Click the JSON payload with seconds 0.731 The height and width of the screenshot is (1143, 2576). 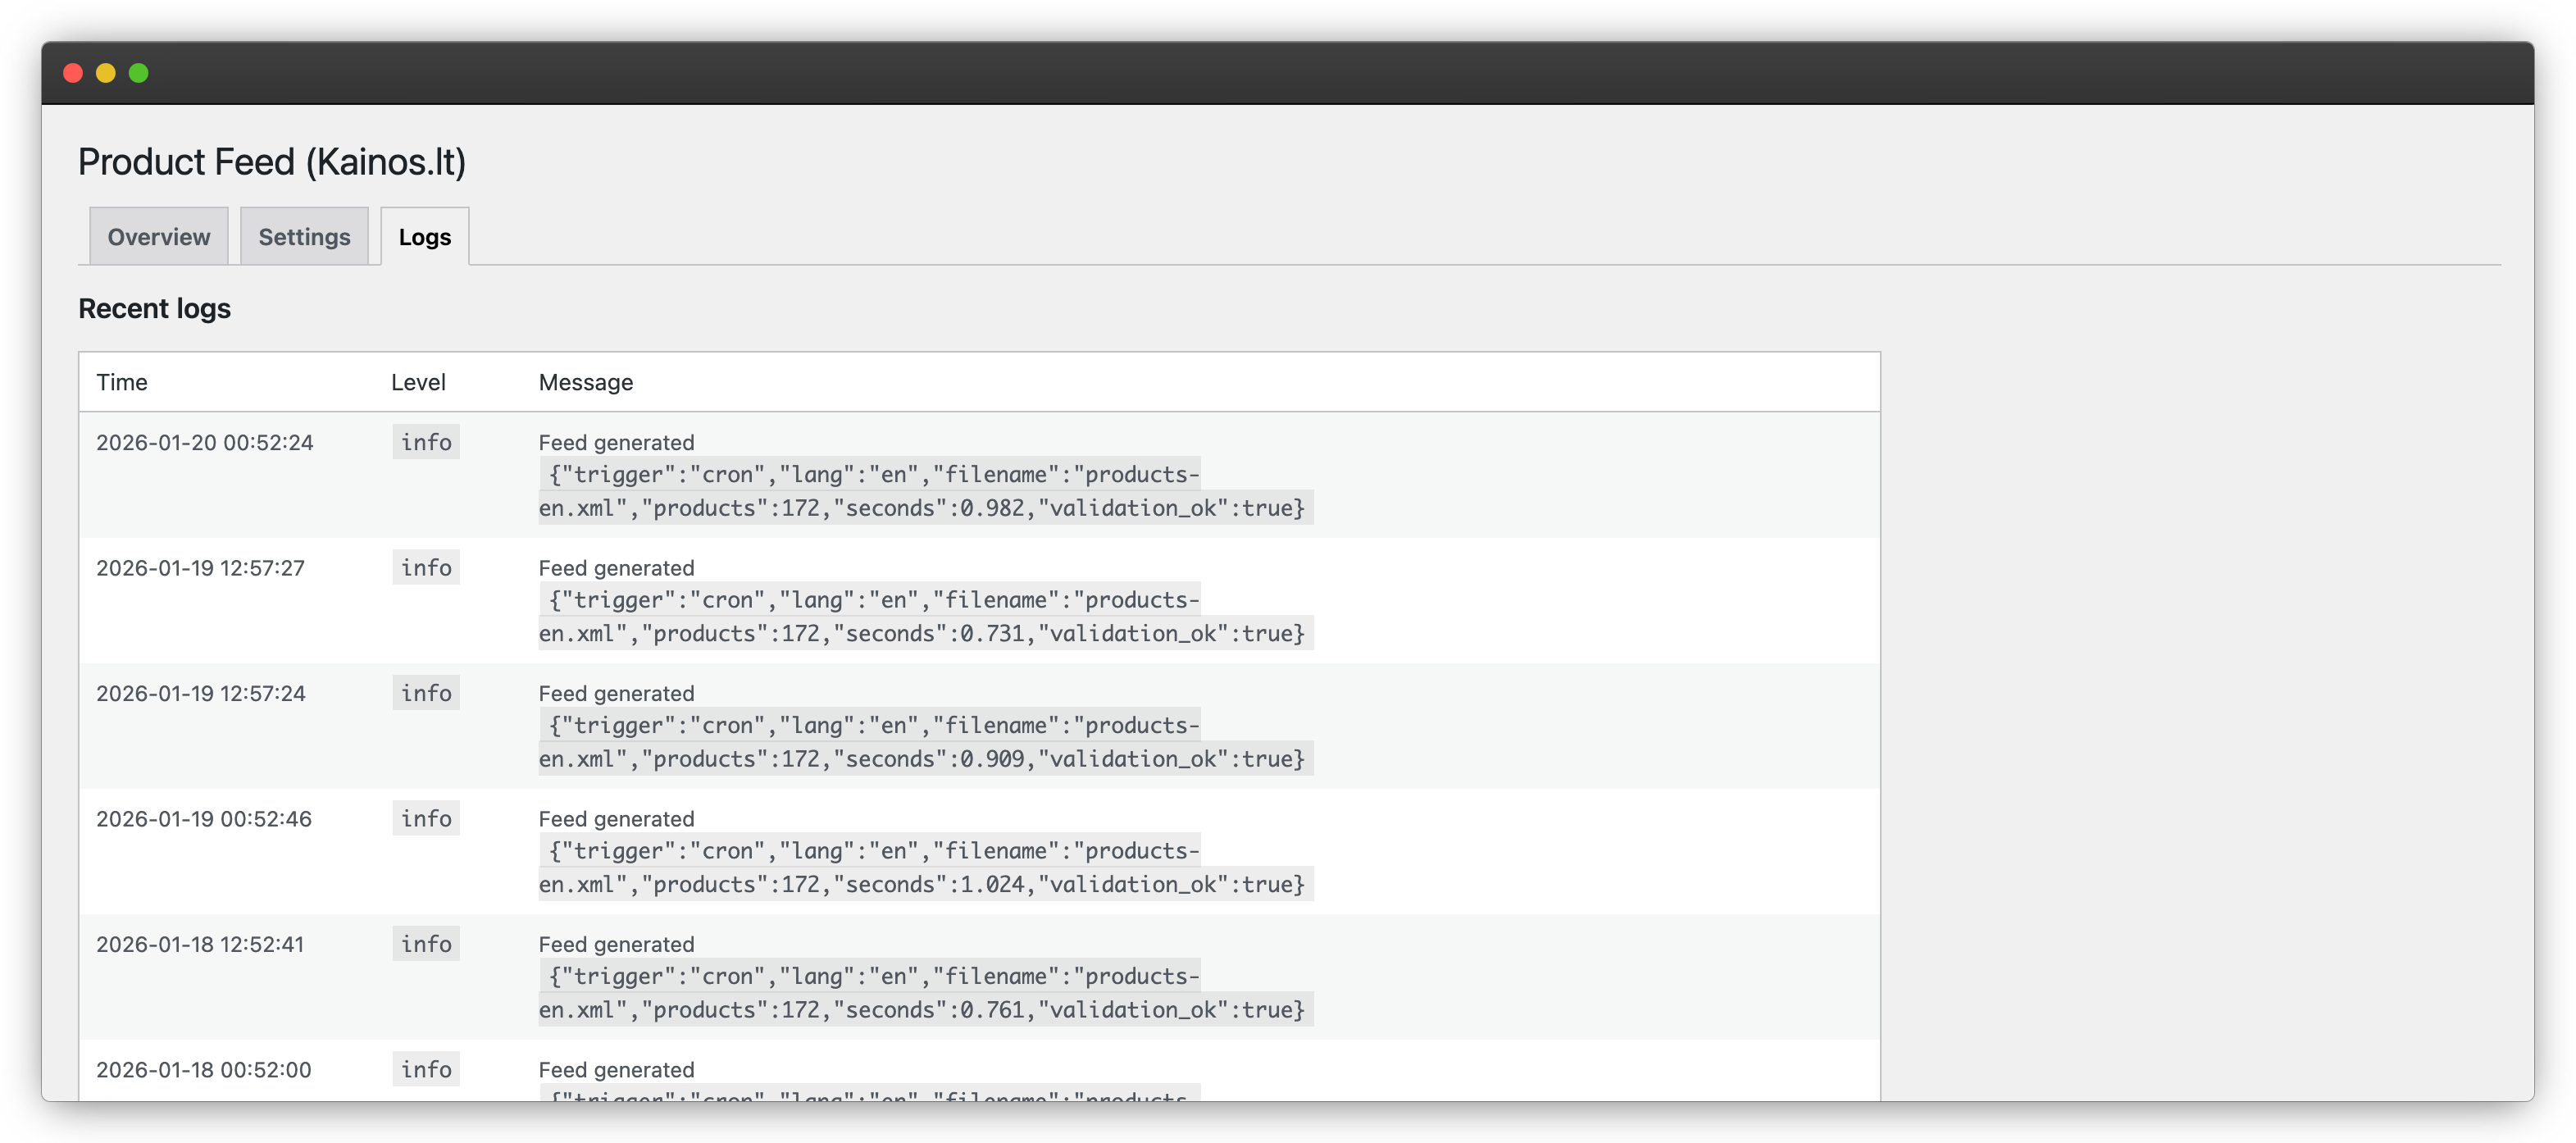click(922, 617)
